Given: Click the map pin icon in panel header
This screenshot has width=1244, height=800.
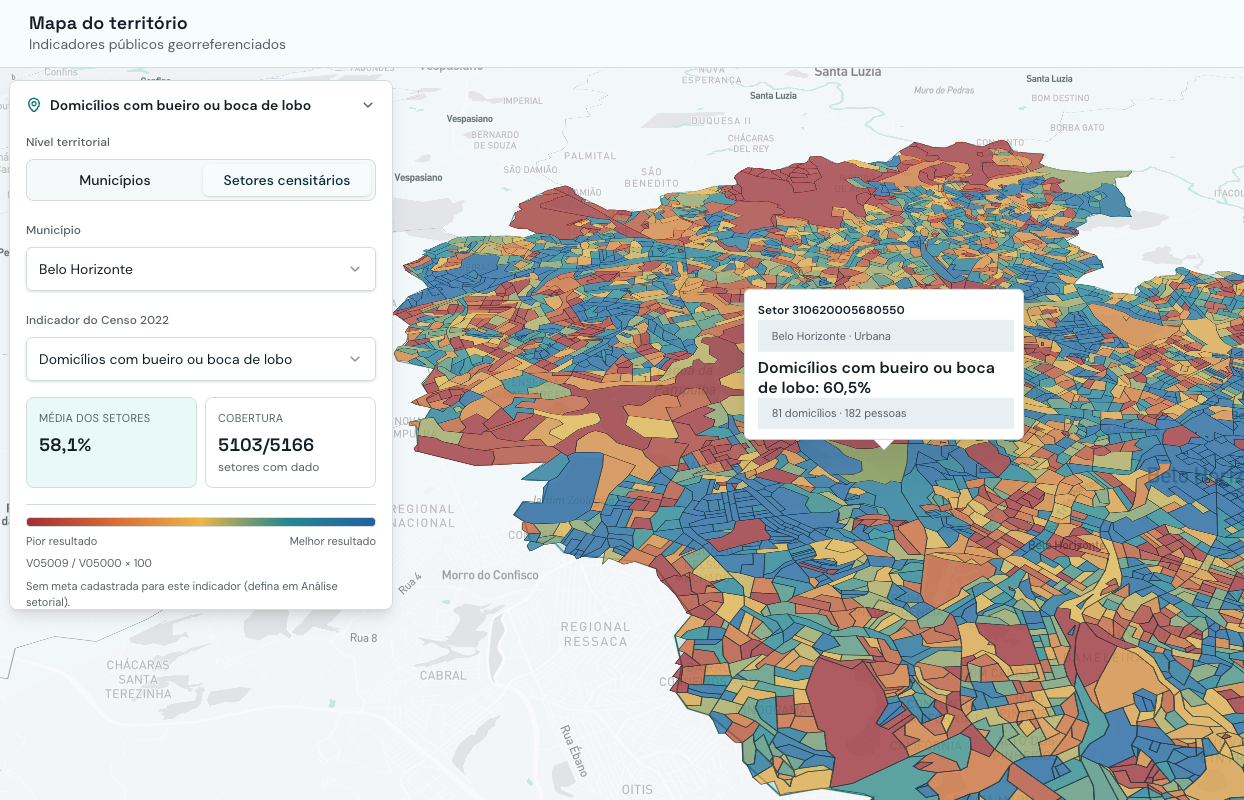Looking at the screenshot, I should 34,105.
